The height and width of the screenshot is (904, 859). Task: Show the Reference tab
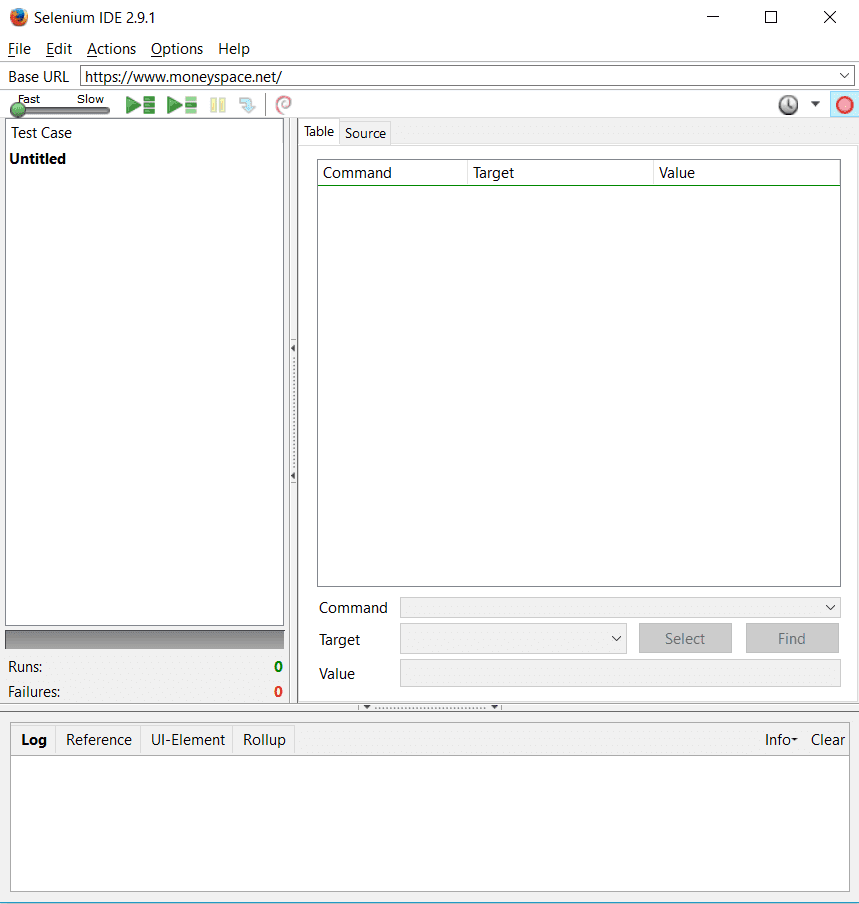[99, 740]
